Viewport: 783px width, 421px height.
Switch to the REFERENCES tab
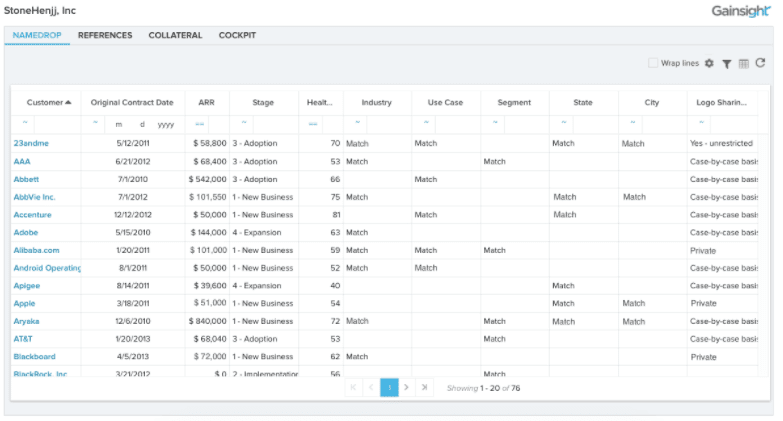(x=105, y=36)
